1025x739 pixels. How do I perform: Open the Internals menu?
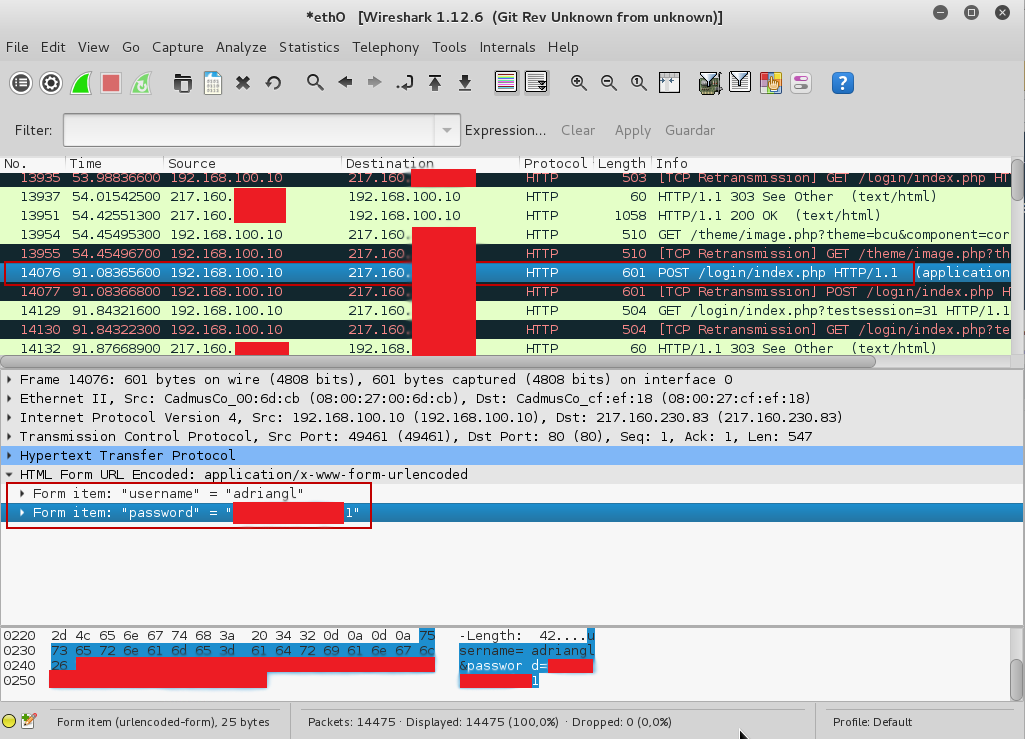[507, 47]
